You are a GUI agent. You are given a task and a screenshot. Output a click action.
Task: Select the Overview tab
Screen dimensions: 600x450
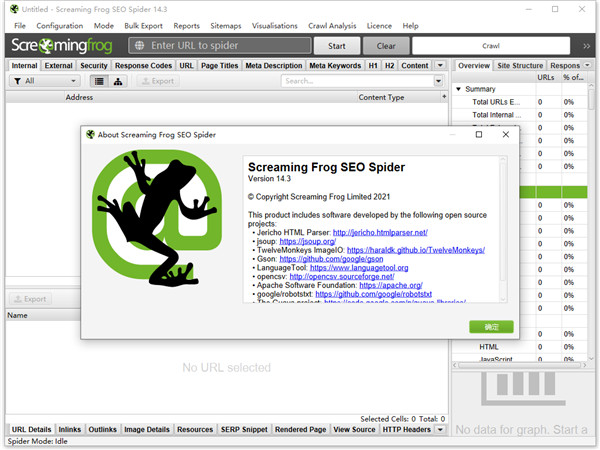(474, 65)
